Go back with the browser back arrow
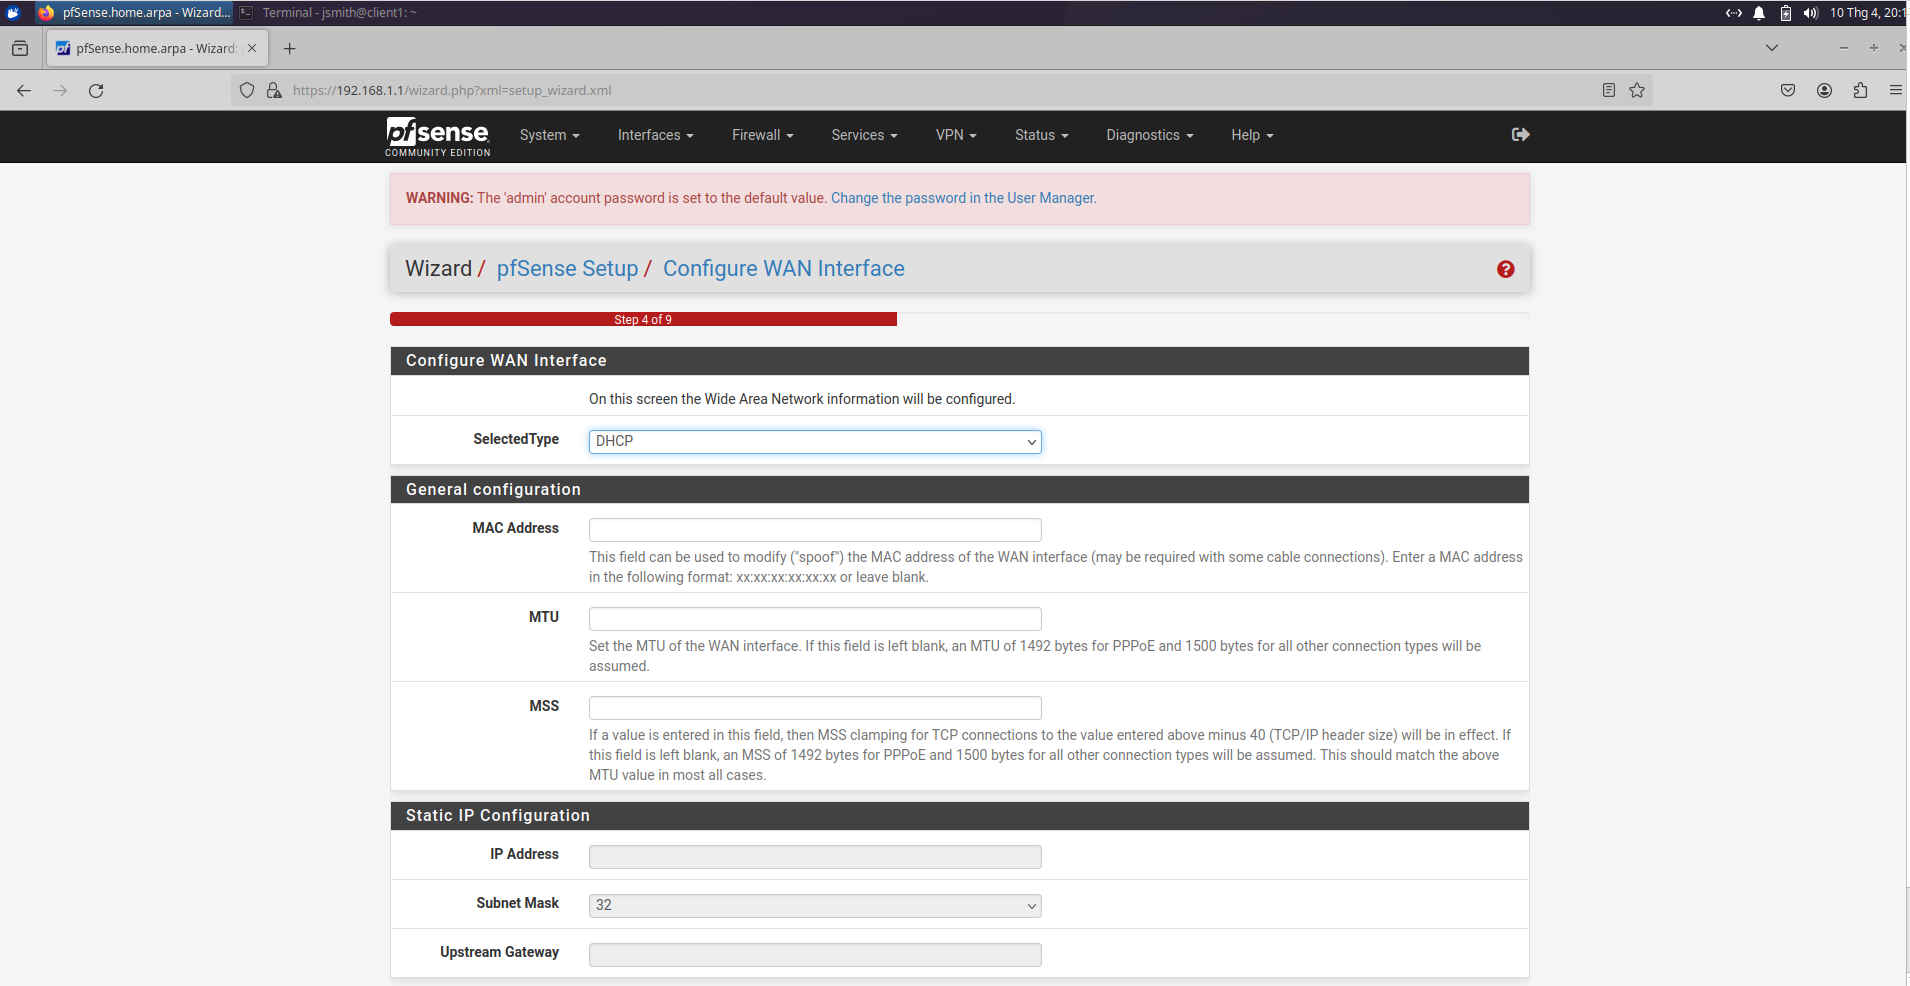The image size is (1910, 986). click(x=24, y=90)
